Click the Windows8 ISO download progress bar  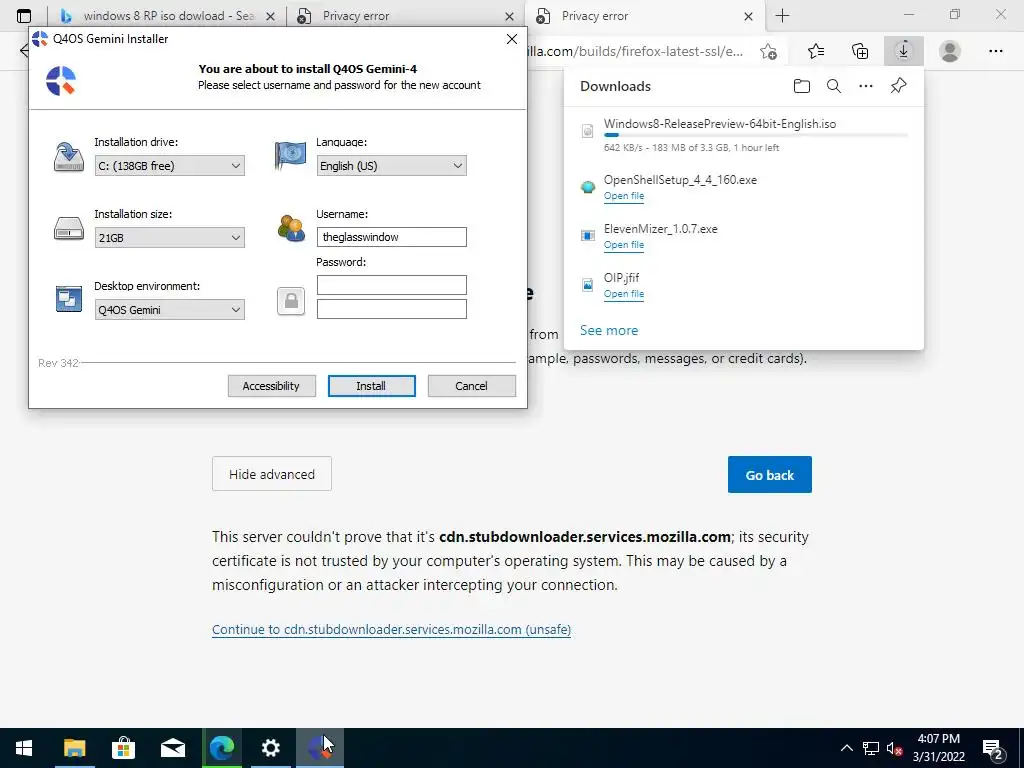coord(756,135)
